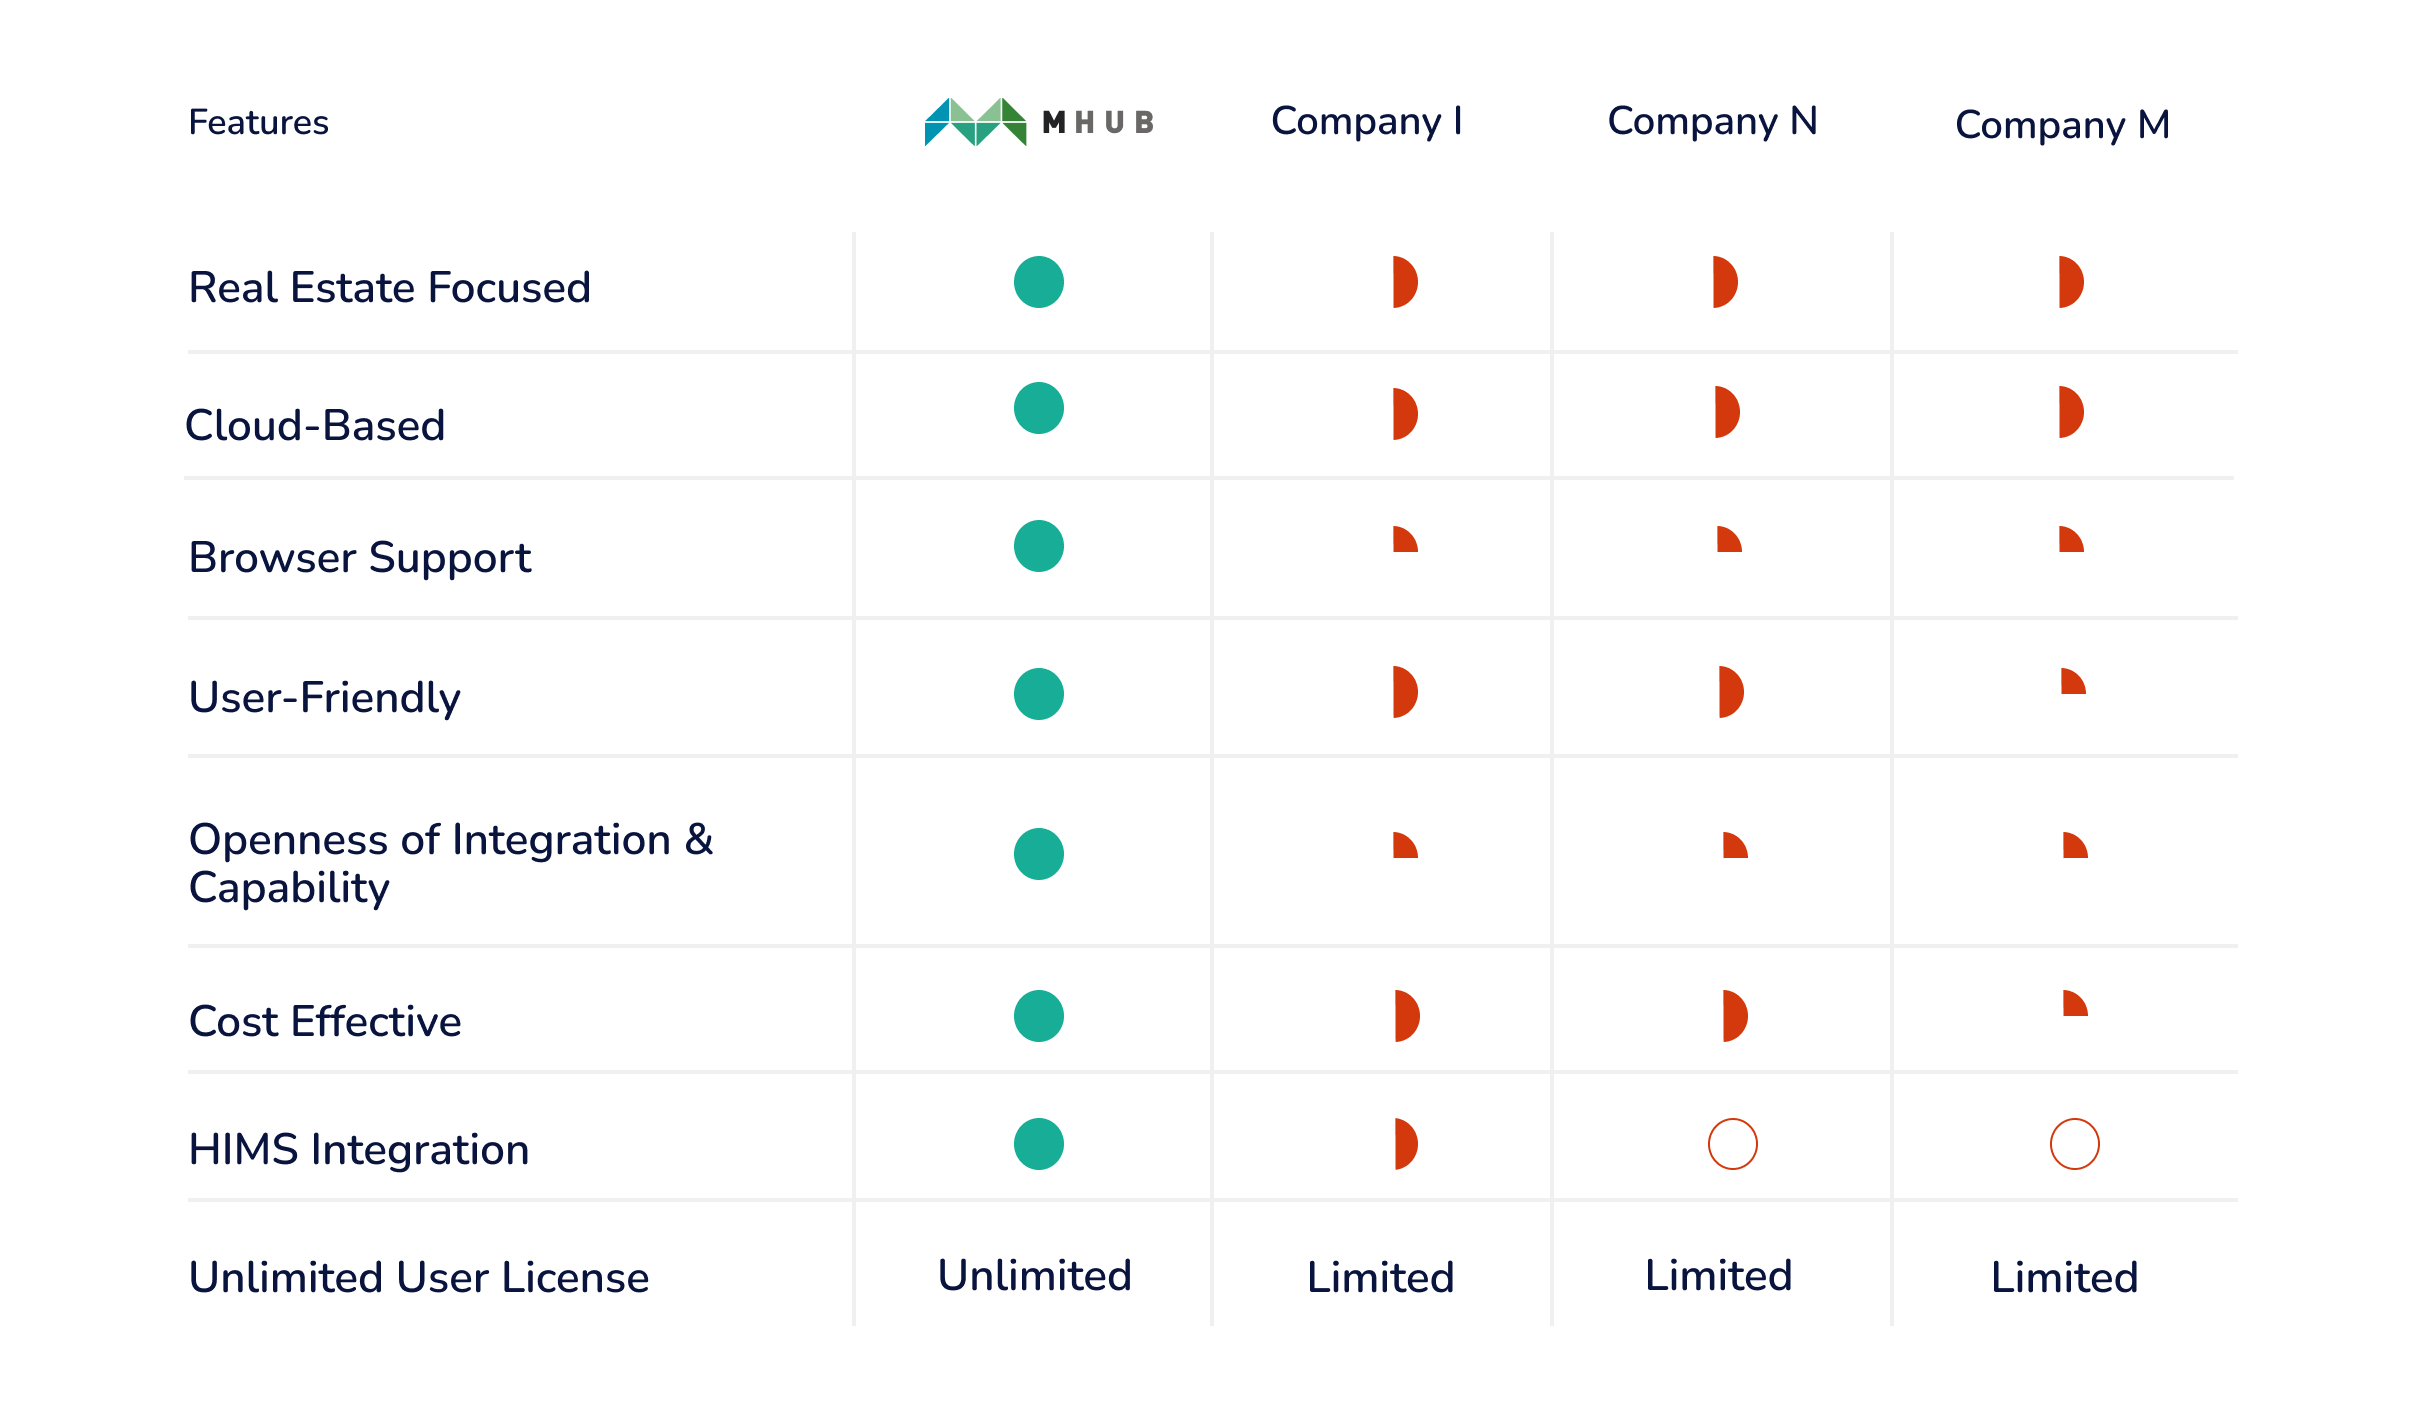Click Company I half circle for HIMS Integration
The height and width of the screenshot is (1416, 2420).
click(1405, 1144)
